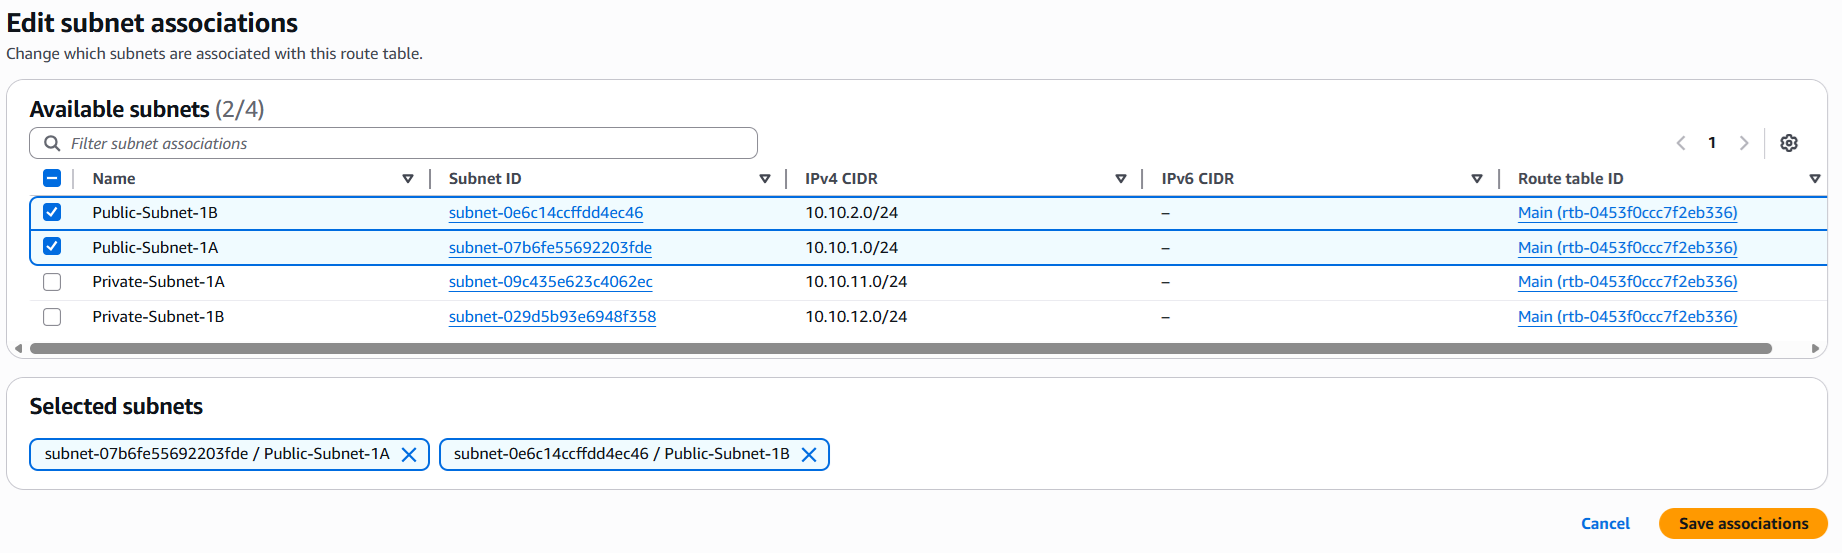This screenshot has width=1842, height=553.
Task: Select page number 1
Action: point(1712,143)
